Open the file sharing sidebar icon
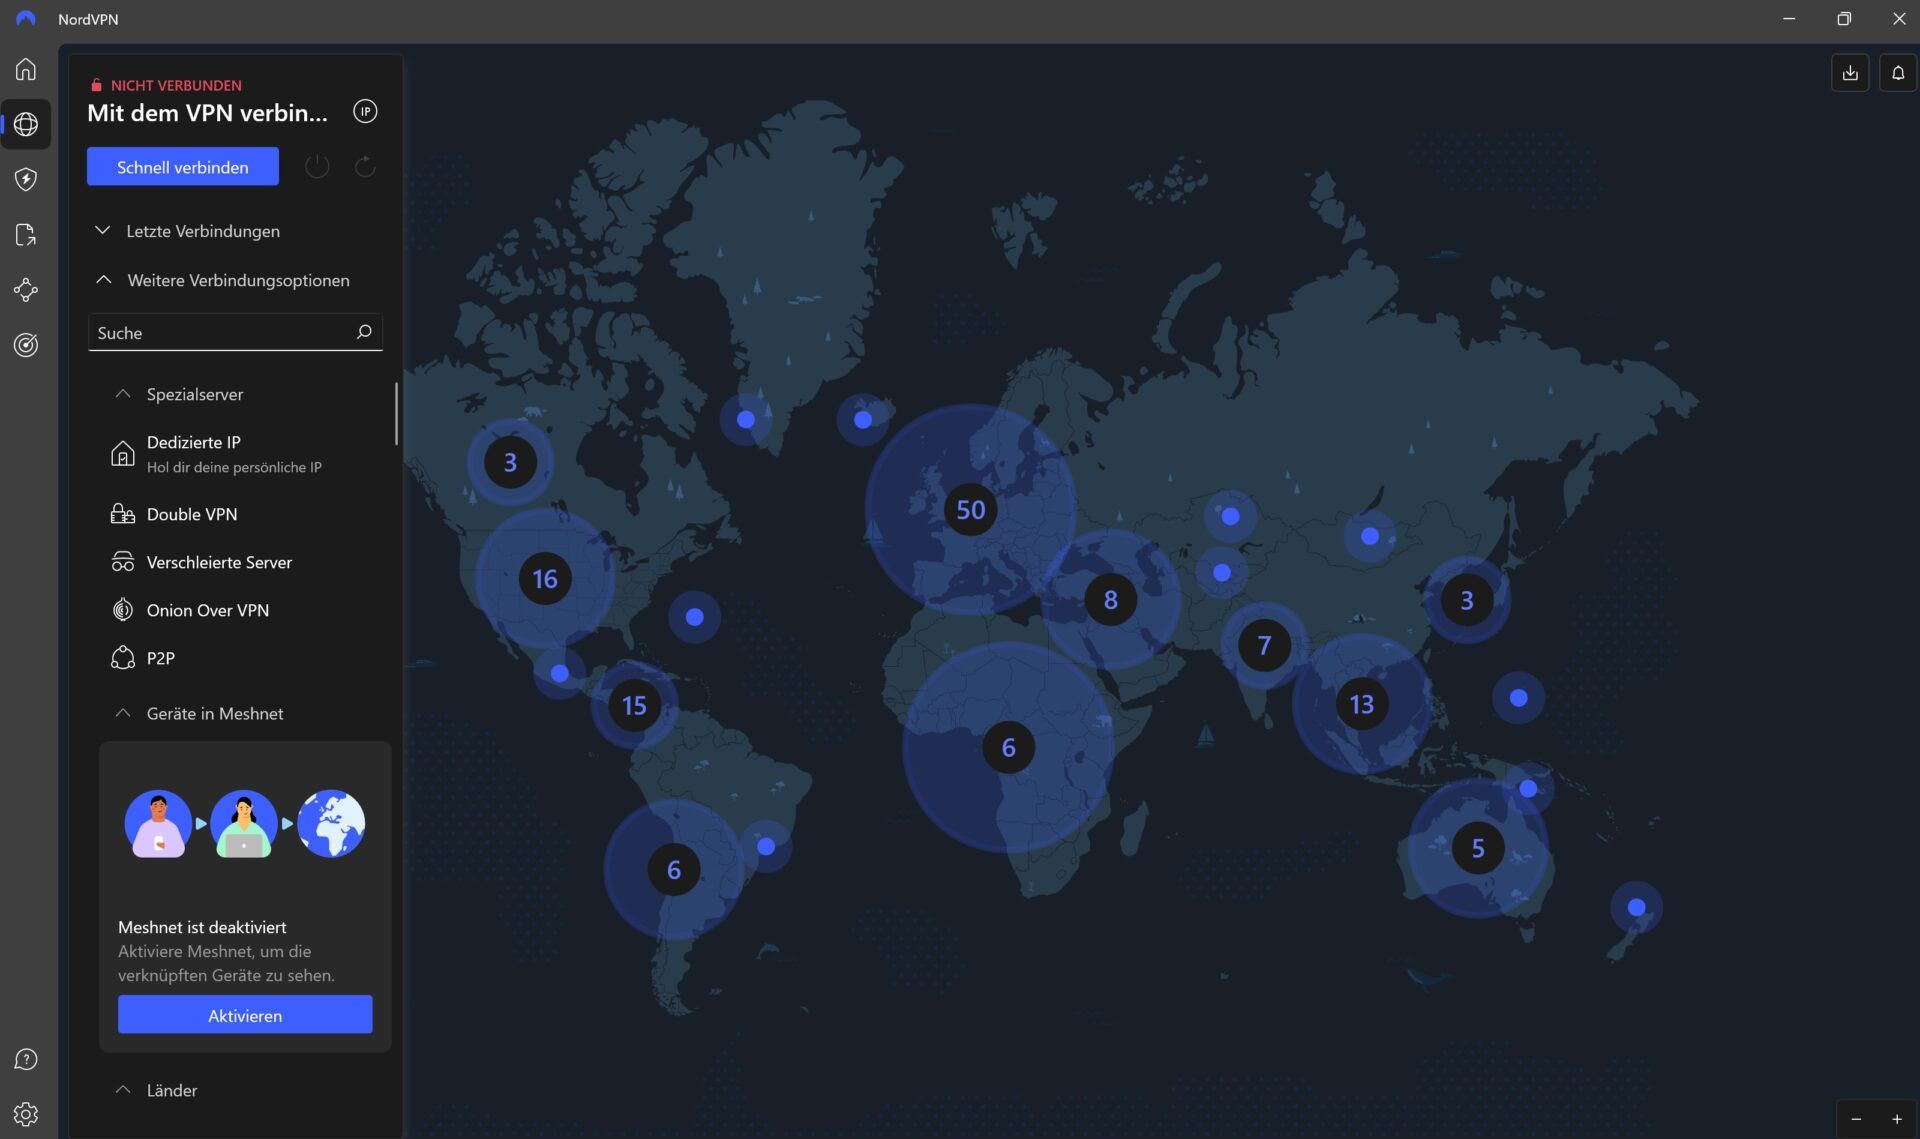The image size is (1920, 1139). [x=26, y=235]
